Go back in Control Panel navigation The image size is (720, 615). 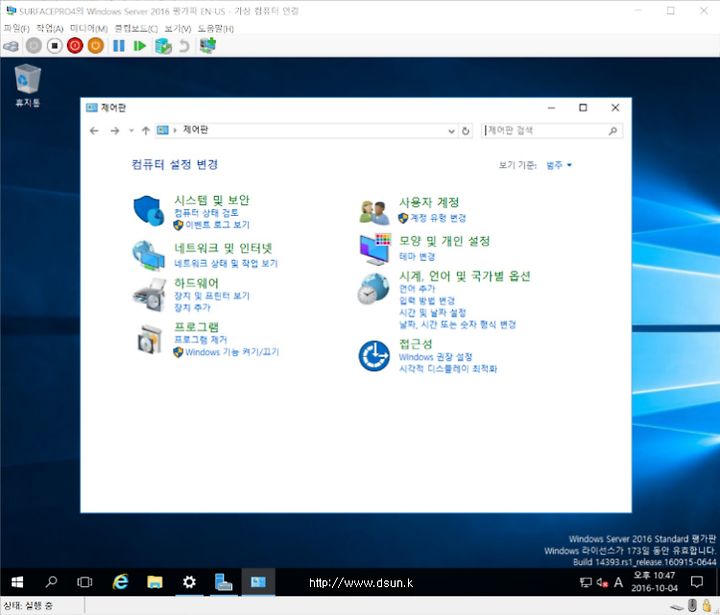point(94,131)
